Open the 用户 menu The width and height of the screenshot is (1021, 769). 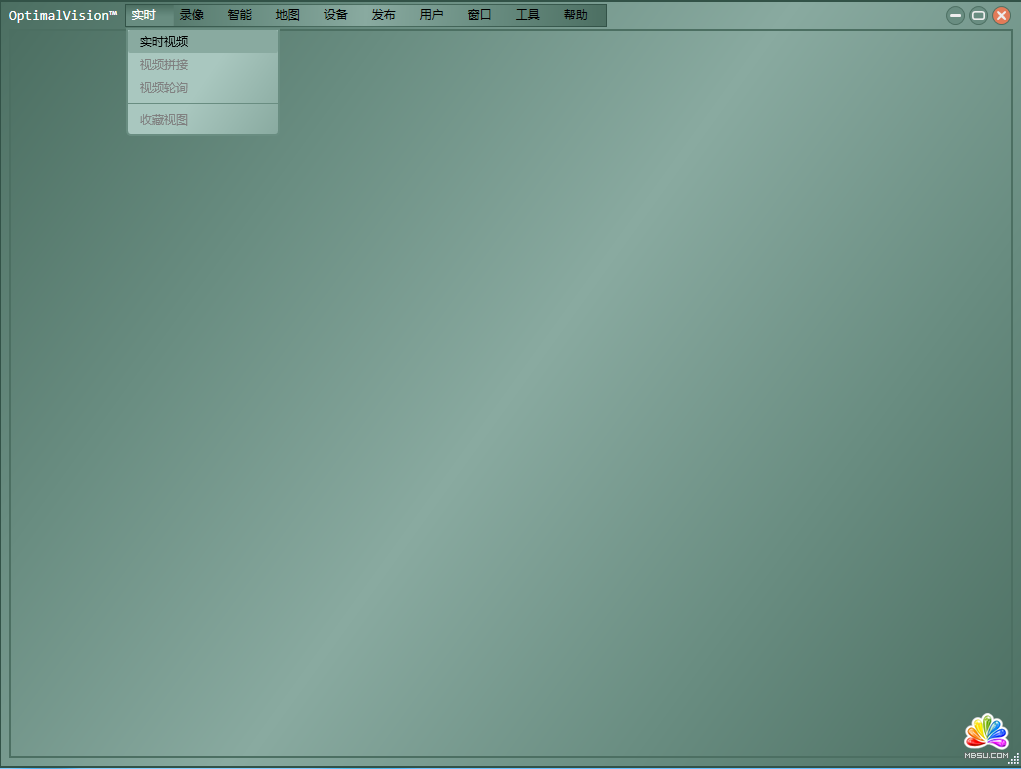tap(432, 15)
